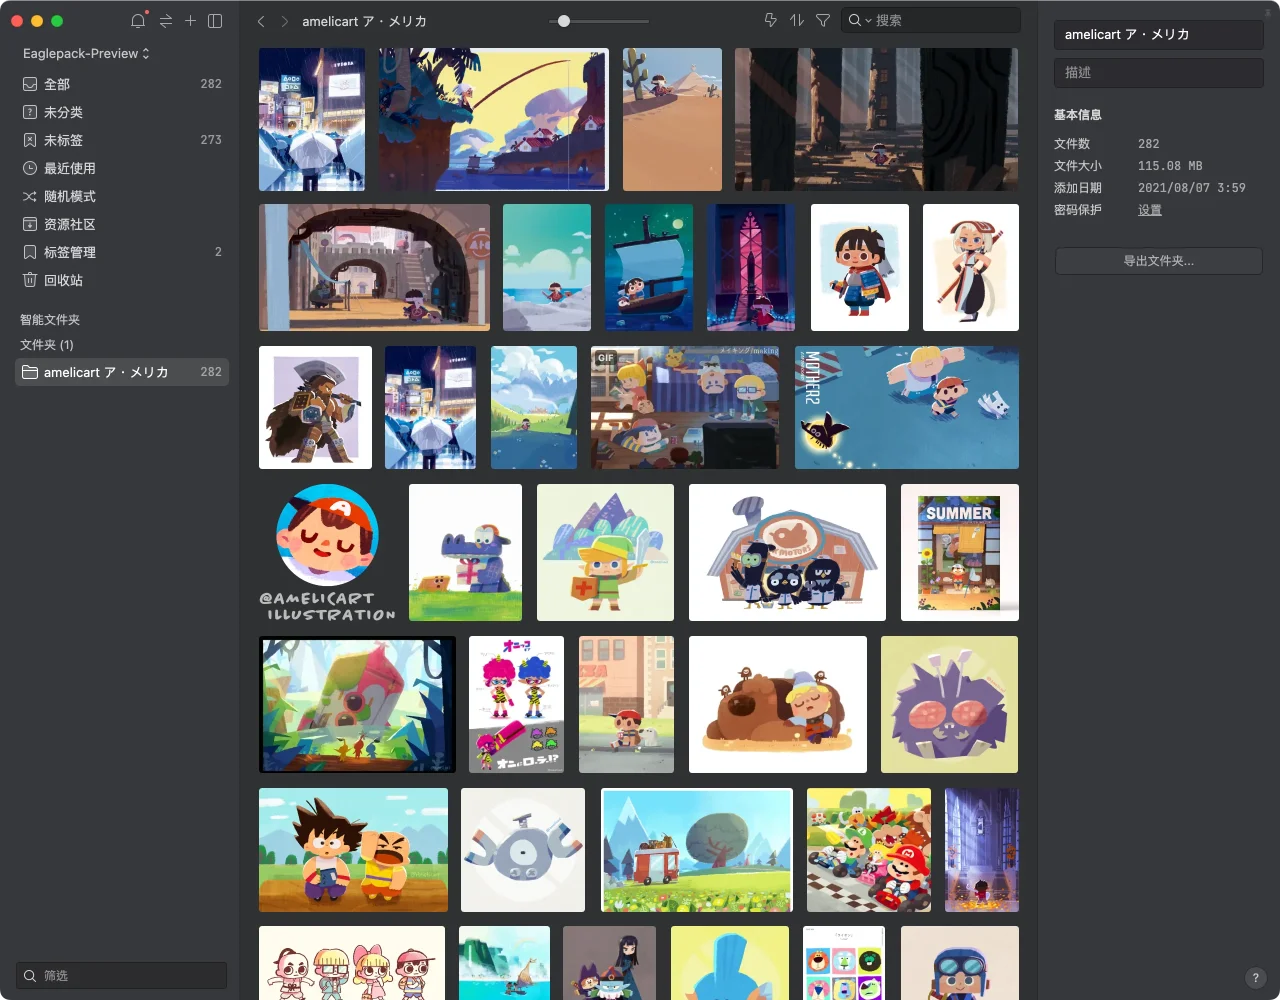
Task: Click the 导出文件夹... button
Action: point(1158,261)
